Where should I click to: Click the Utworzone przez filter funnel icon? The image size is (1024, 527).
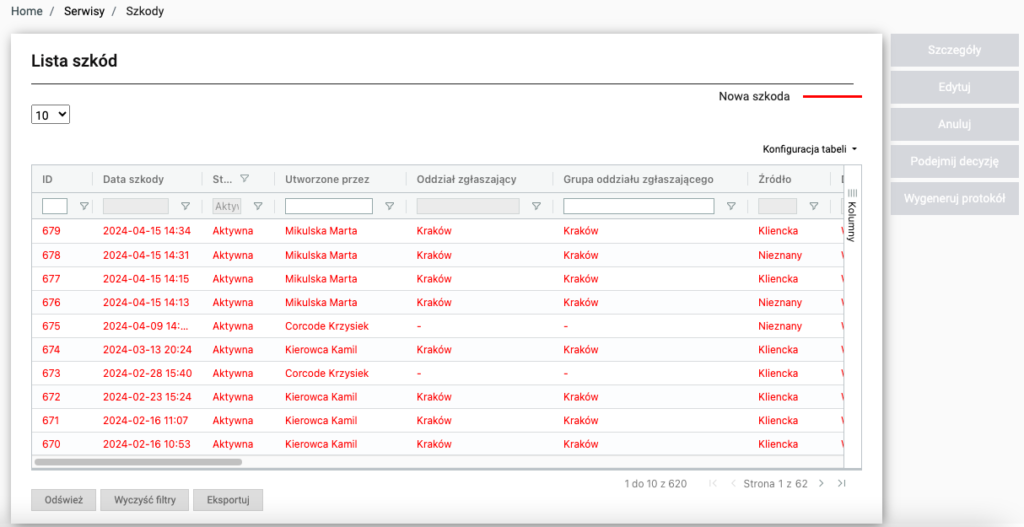[389, 206]
